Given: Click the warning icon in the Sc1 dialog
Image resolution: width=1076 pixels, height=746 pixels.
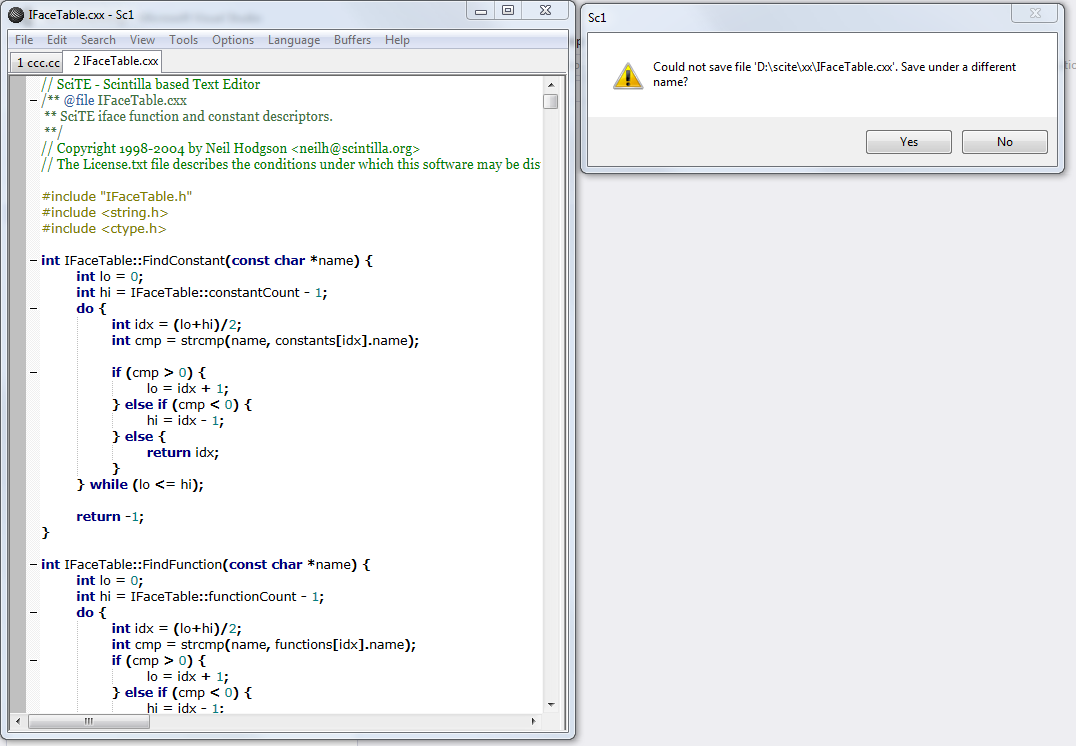Looking at the screenshot, I should pyautogui.click(x=627, y=75).
